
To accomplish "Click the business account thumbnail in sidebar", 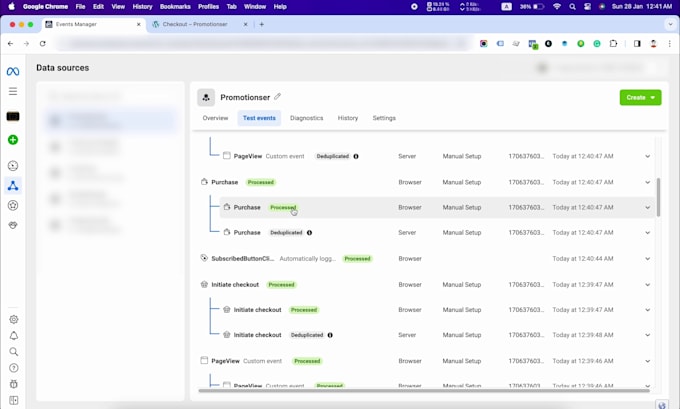I will (x=13, y=116).
